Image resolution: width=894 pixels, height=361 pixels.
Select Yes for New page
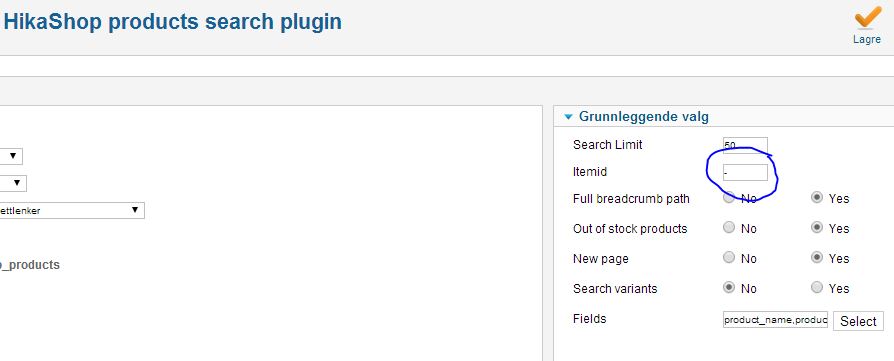point(817,258)
